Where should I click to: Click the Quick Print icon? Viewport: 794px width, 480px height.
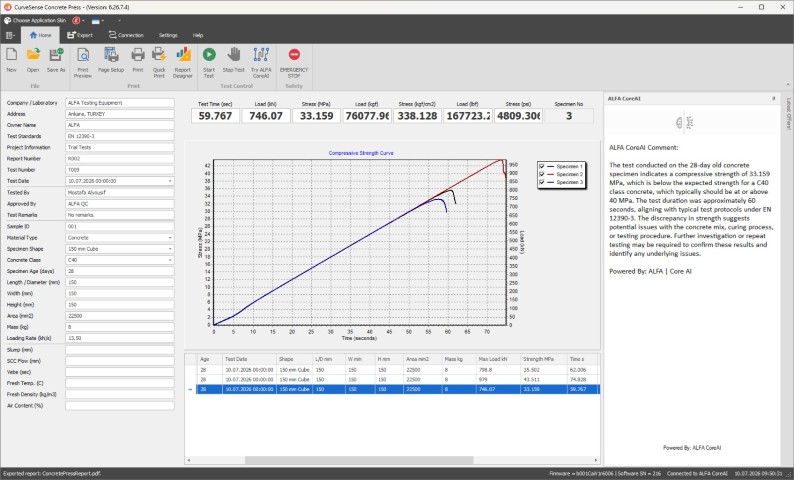pos(159,54)
